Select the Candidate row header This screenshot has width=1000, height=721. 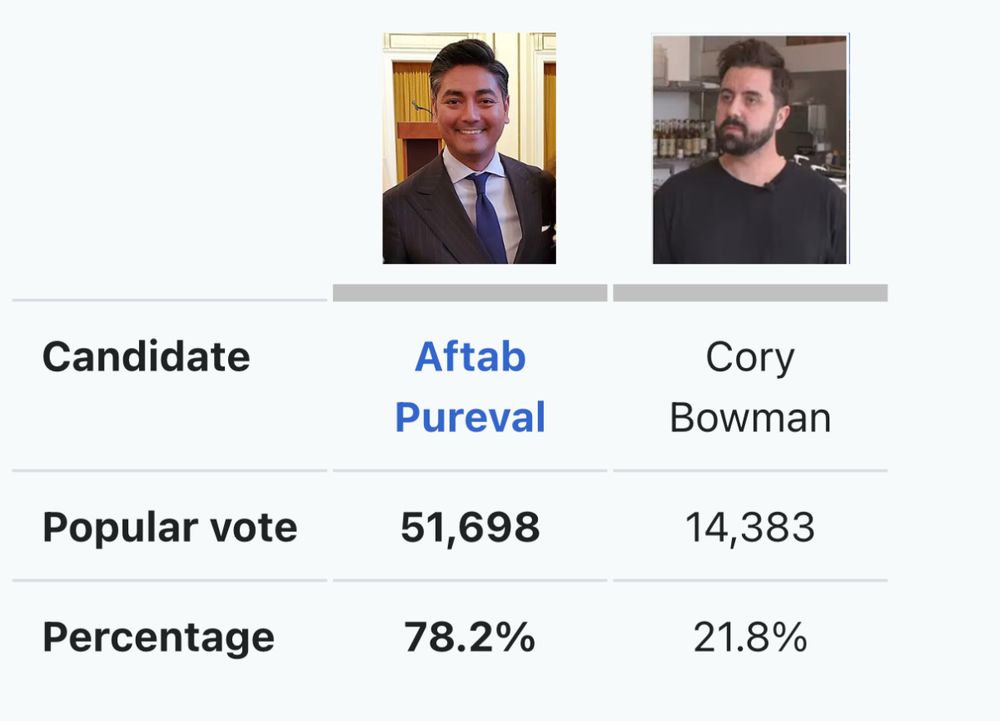(146, 357)
